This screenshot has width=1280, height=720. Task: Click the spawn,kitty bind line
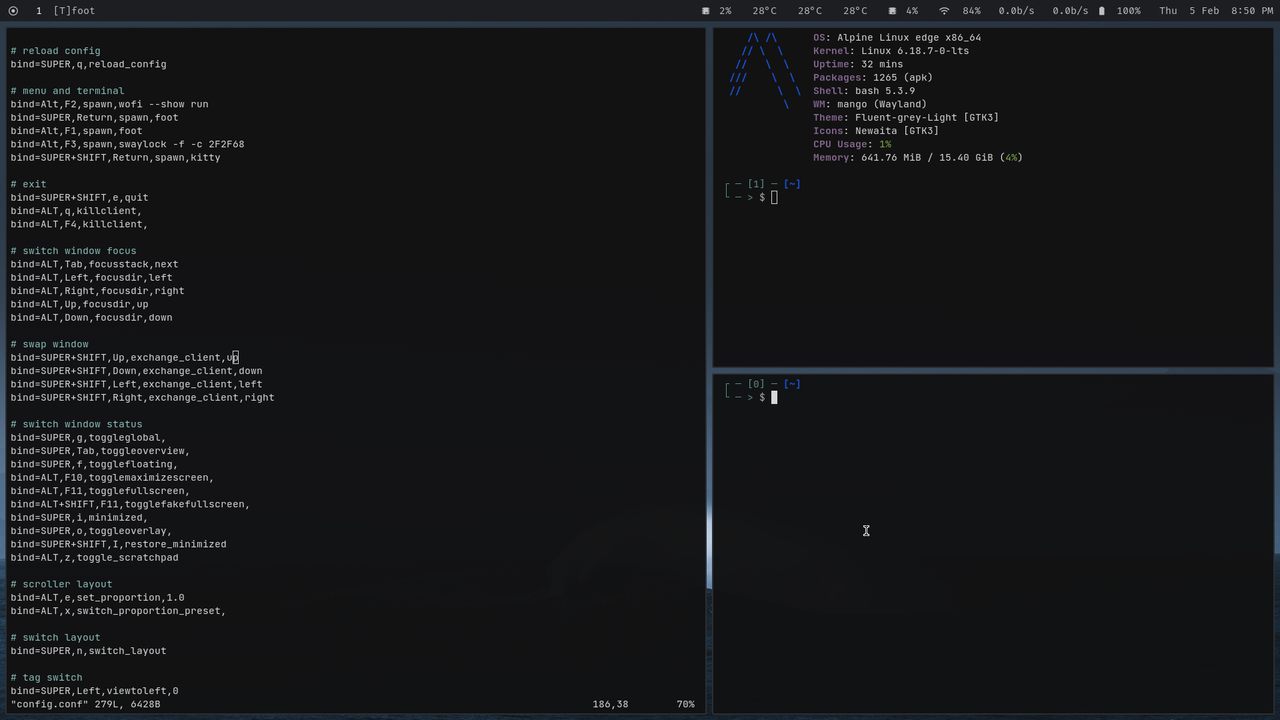116,157
